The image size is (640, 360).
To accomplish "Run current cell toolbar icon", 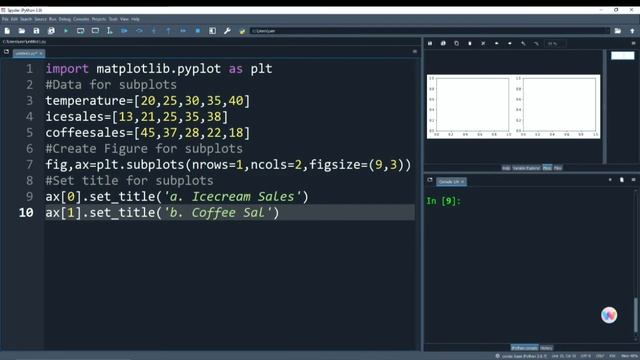I will (x=80, y=31).
